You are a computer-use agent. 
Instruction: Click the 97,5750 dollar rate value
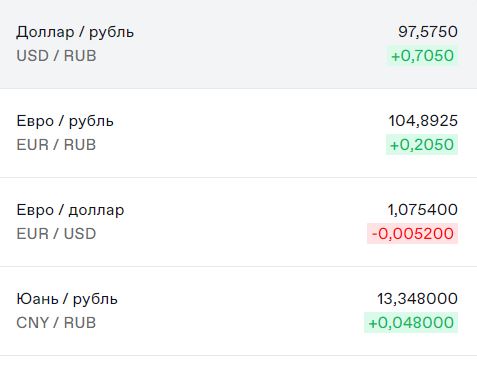point(428,32)
